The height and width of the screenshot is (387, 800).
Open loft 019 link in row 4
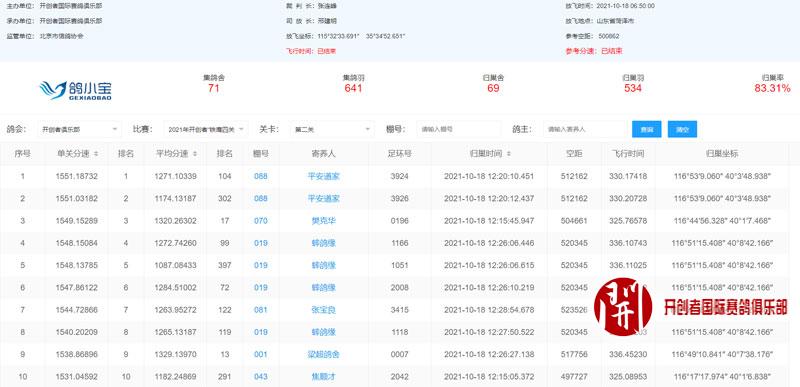pyautogui.click(x=261, y=243)
